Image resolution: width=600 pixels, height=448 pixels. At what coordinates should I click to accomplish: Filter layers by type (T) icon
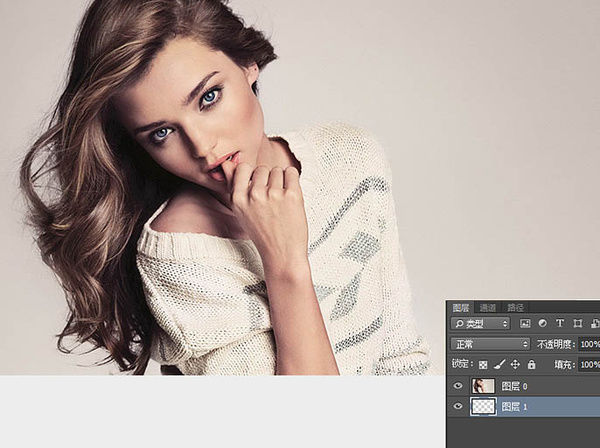pyautogui.click(x=560, y=323)
